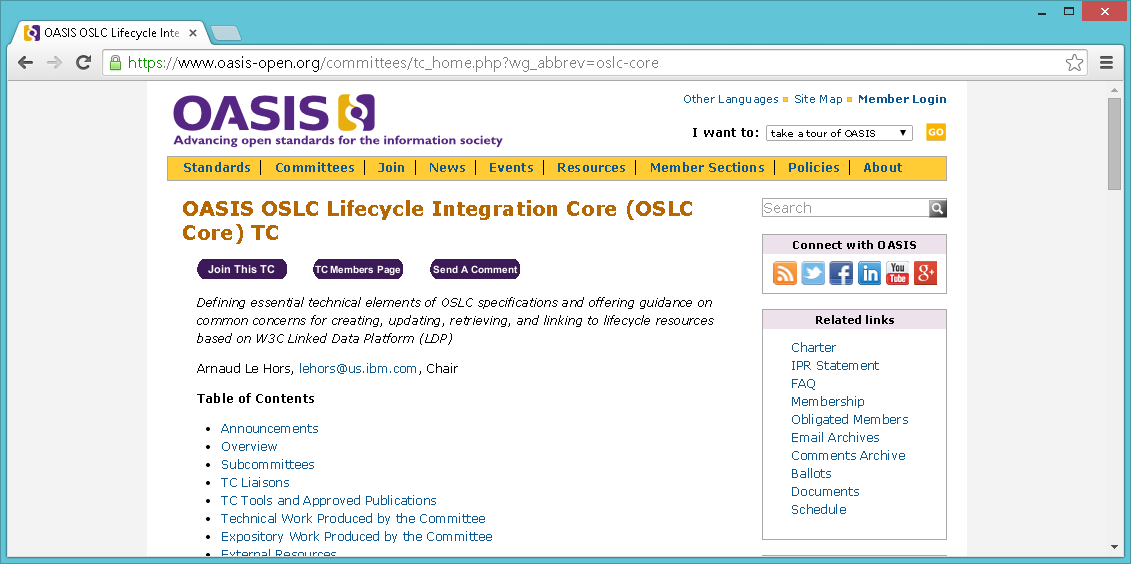Click the lehors@us.ibm.com email link
Screen dimensions: 1131x564
[358, 369]
